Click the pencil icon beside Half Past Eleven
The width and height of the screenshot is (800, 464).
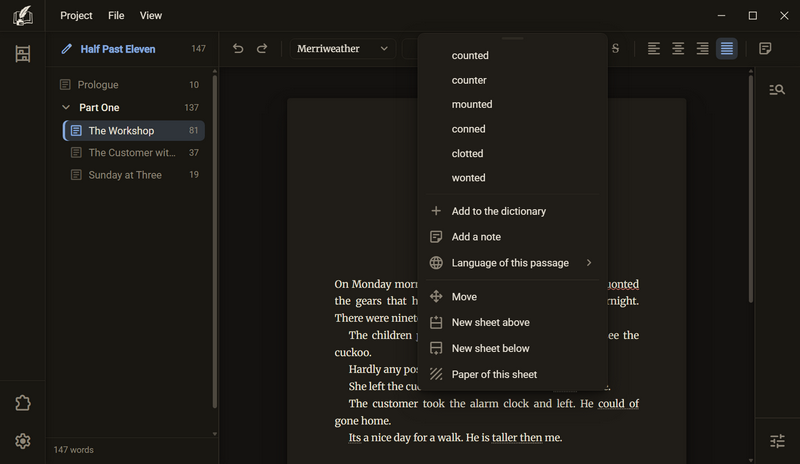tap(66, 49)
